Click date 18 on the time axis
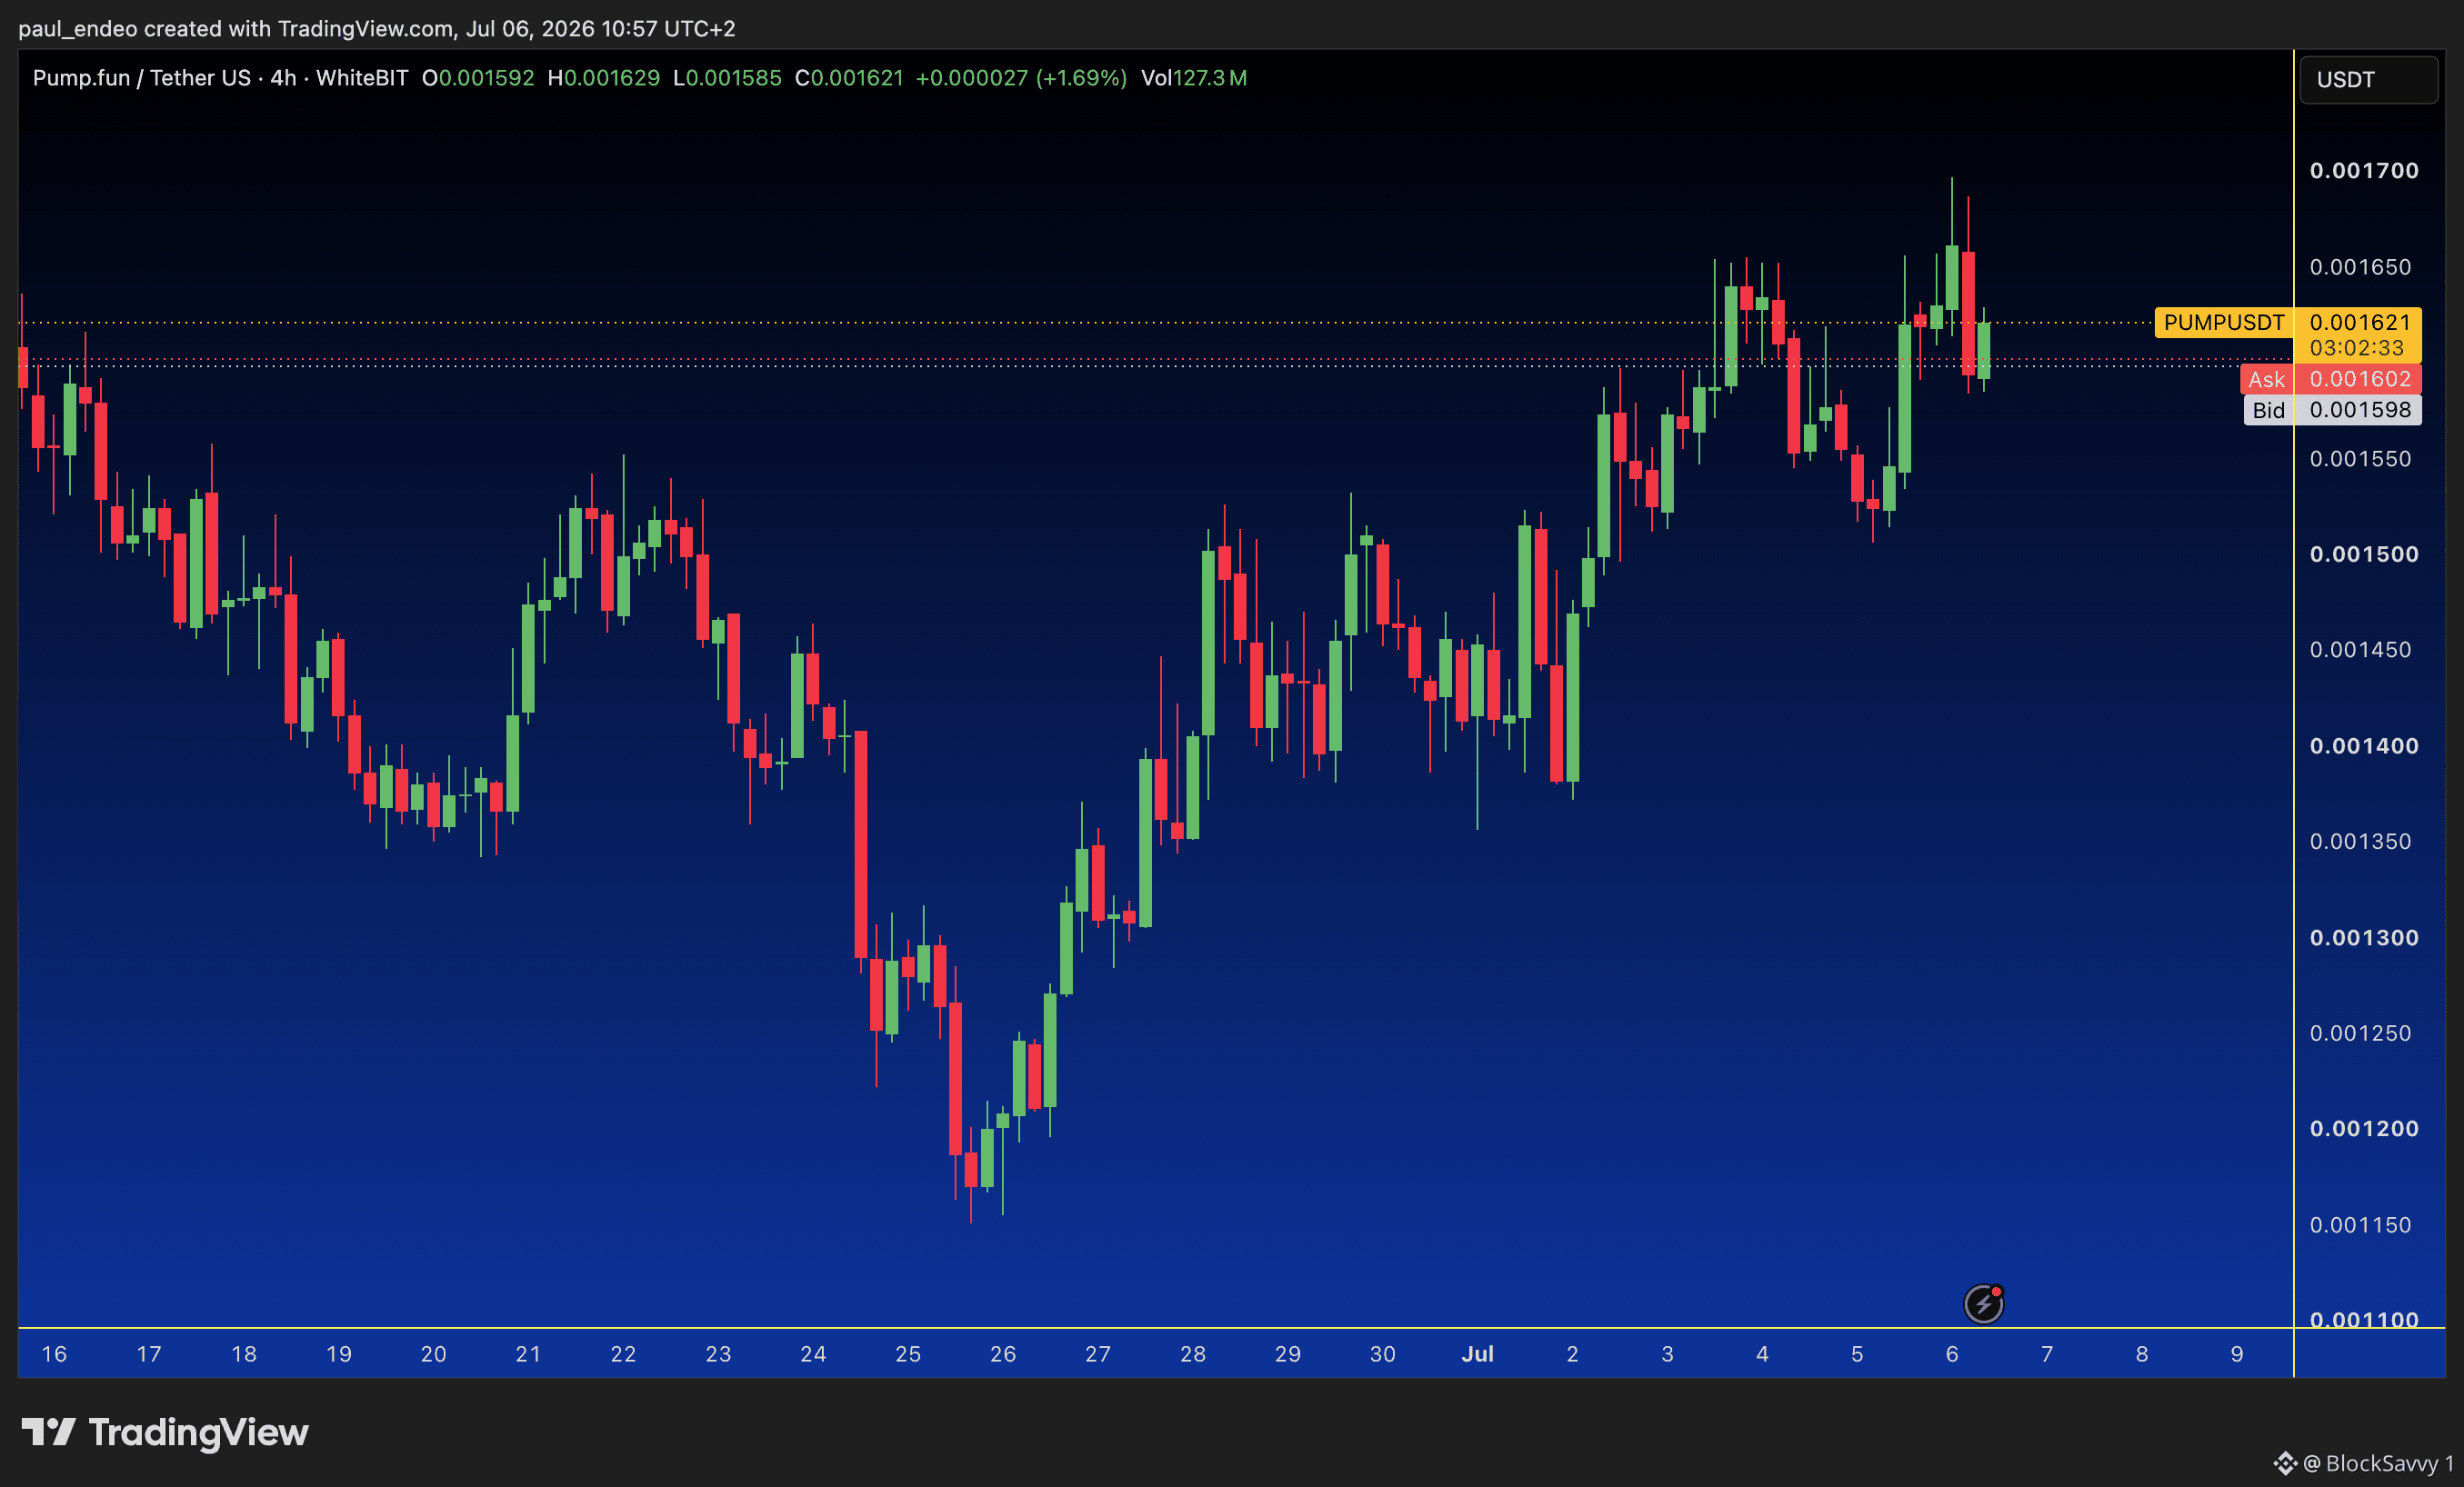 tap(244, 1354)
